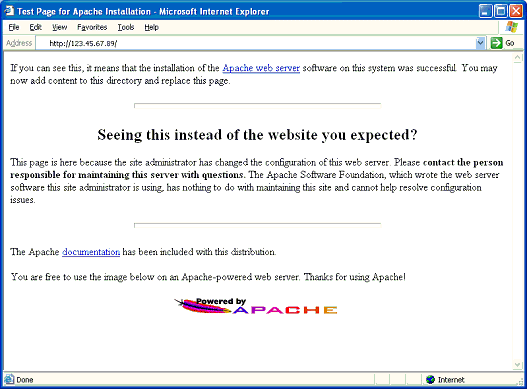
Task: Click the scrollbar down arrow
Action: coord(517,365)
